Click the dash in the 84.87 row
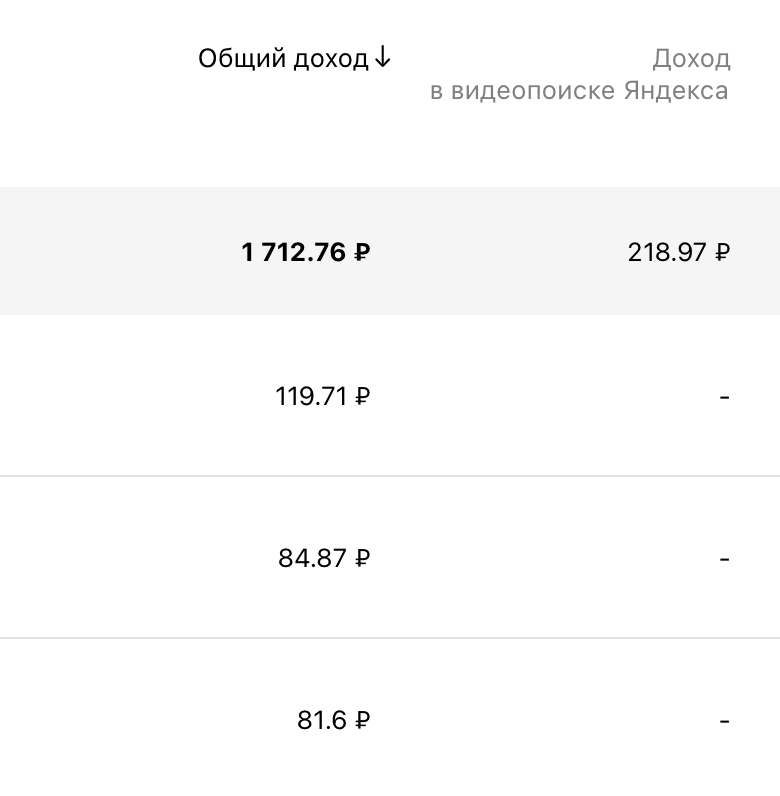The image size is (780, 796). click(725, 559)
